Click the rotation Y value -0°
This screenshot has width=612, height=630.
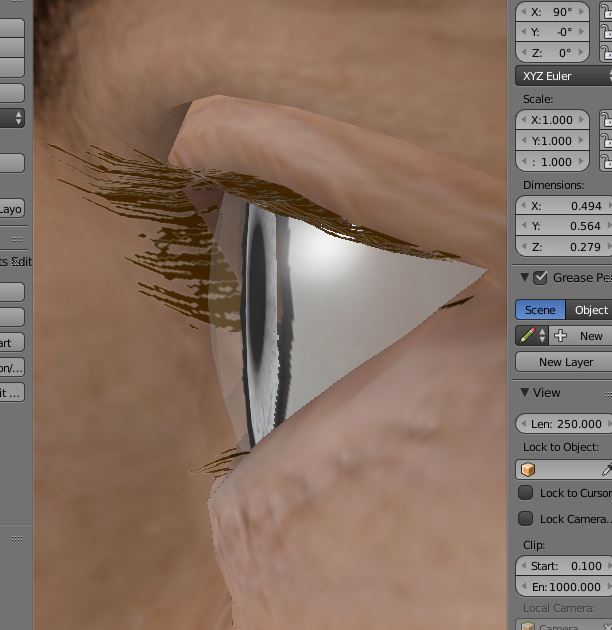553,31
